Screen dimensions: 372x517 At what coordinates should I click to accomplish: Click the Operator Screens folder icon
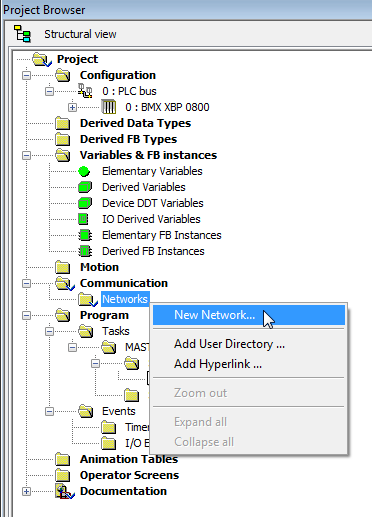point(63,475)
